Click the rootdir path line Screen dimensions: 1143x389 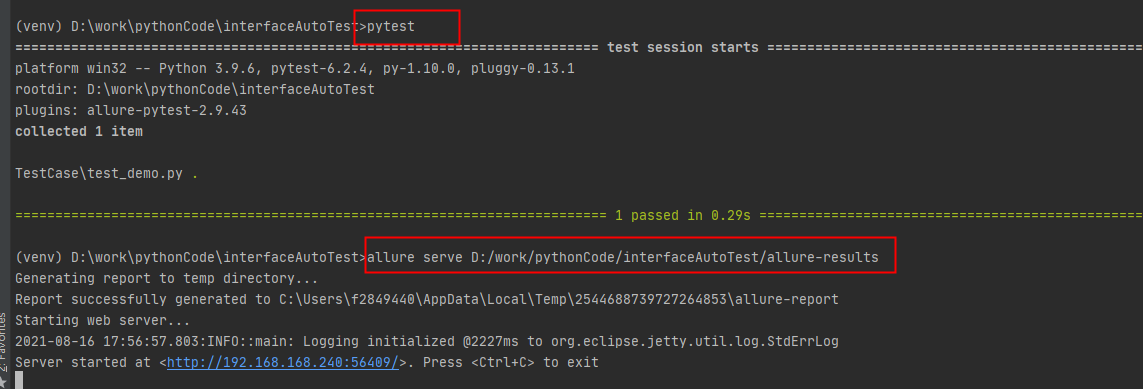pyautogui.click(x=195, y=90)
